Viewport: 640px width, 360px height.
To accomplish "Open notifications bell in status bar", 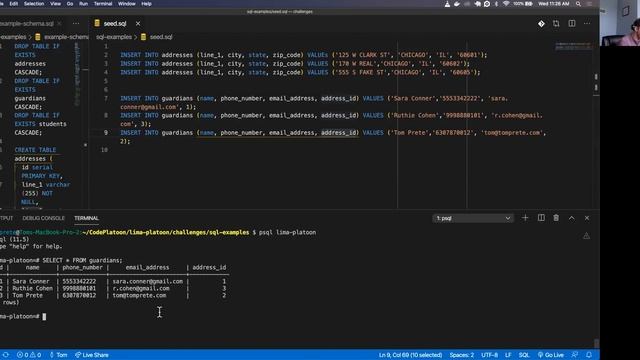I will tap(589, 355).
